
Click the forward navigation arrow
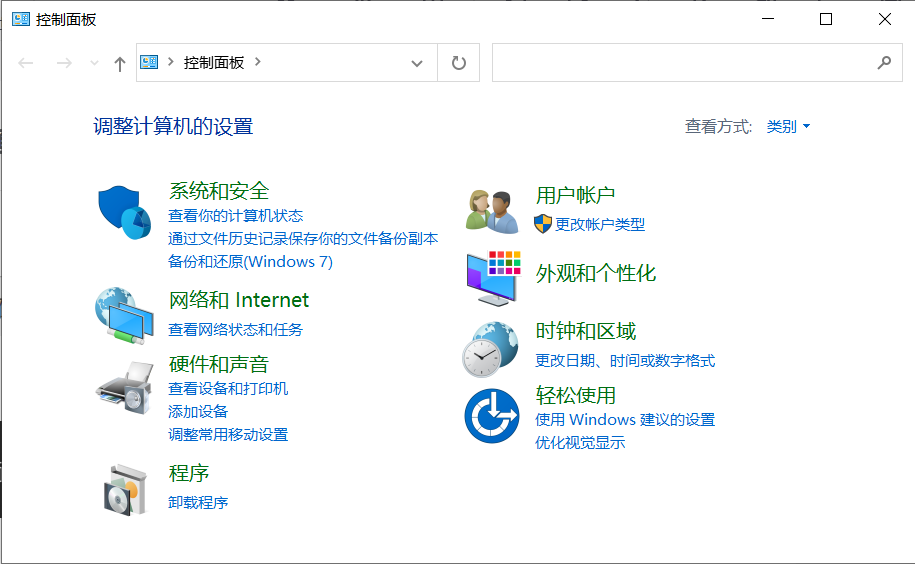click(64, 62)
